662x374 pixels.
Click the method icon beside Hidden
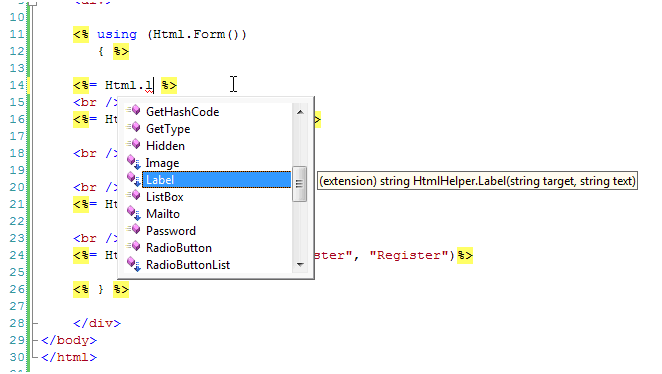134,144
